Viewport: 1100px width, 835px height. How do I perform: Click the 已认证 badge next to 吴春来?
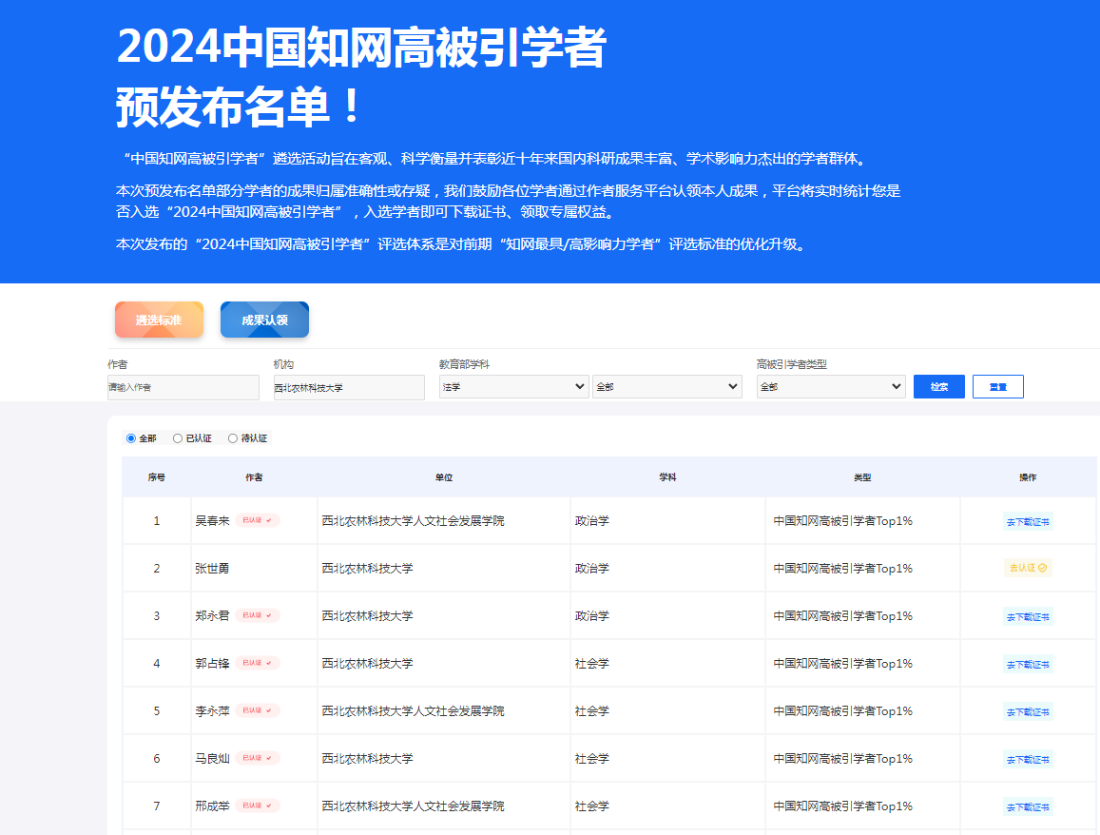click(x=257, y=521)
